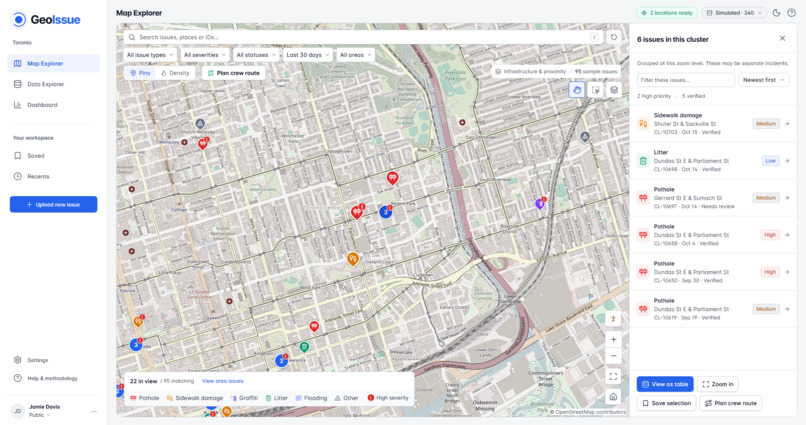This screenshot has height=425, width=806.
Task: Toggle dark mode moon icon
Action: (x=776, y=13)
